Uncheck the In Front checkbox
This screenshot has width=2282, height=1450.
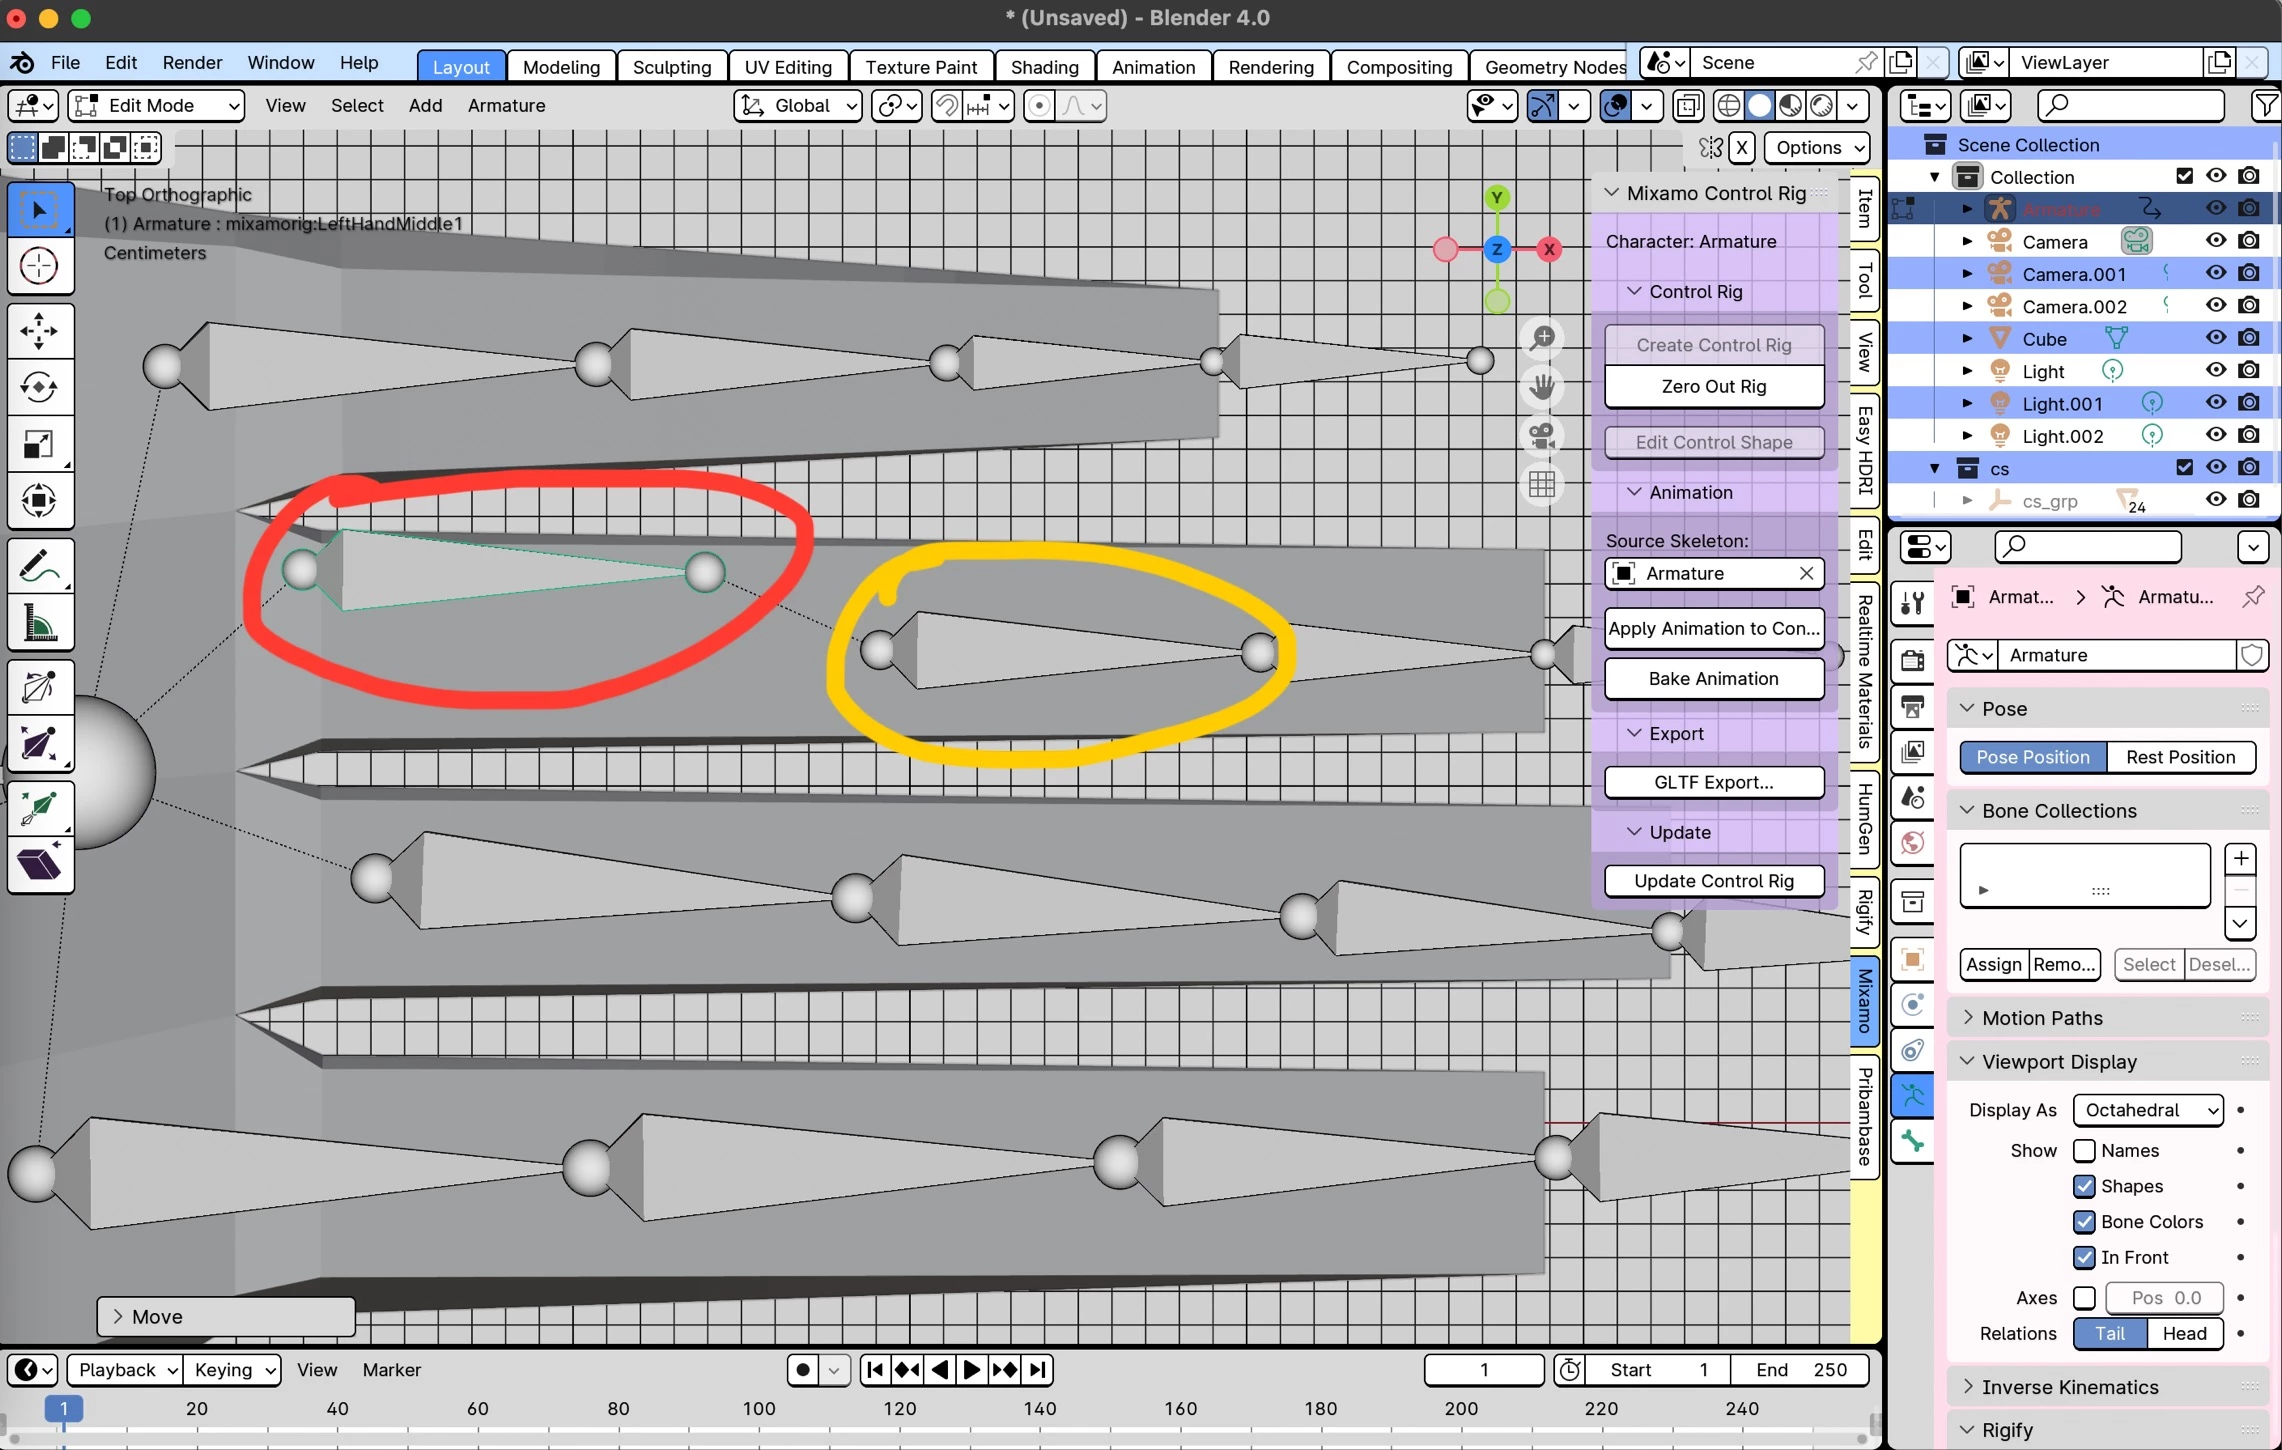2084,1257
